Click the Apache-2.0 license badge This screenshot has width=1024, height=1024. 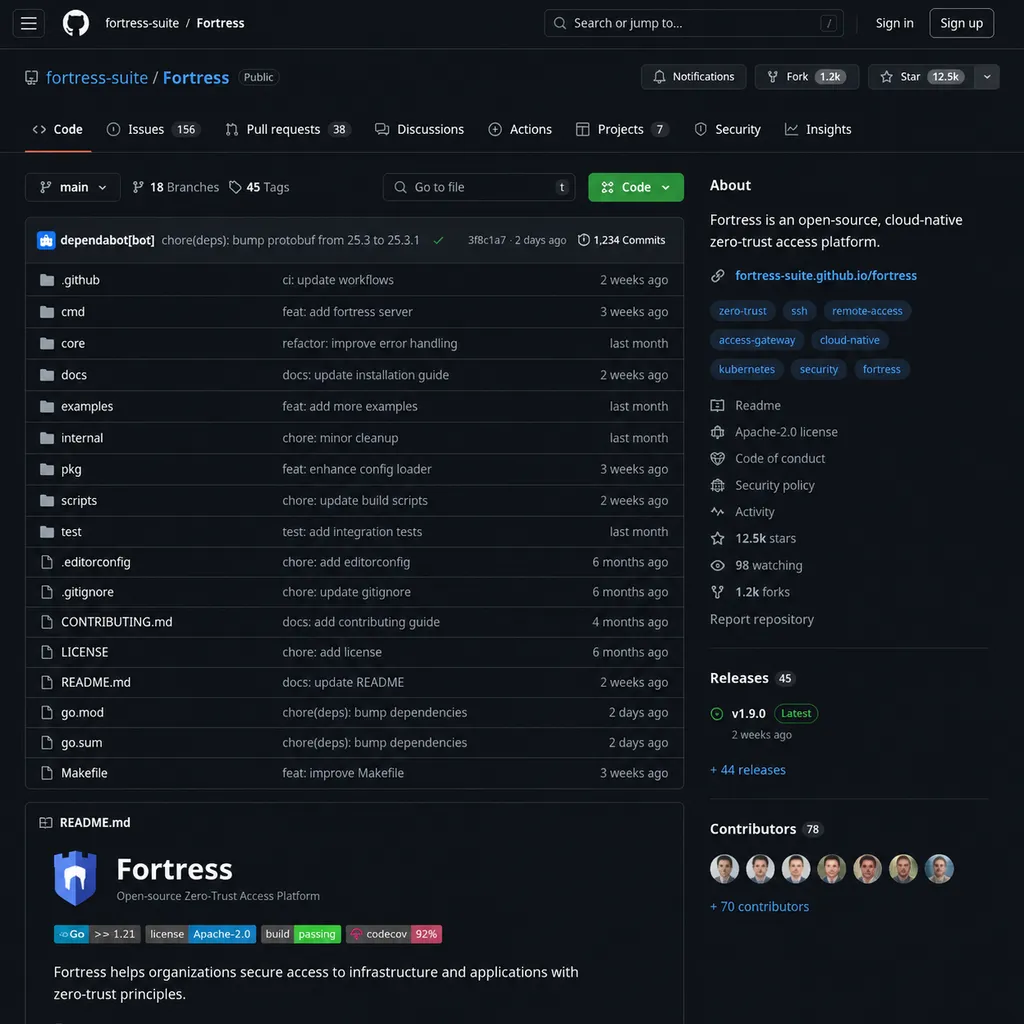pos(200,935)
